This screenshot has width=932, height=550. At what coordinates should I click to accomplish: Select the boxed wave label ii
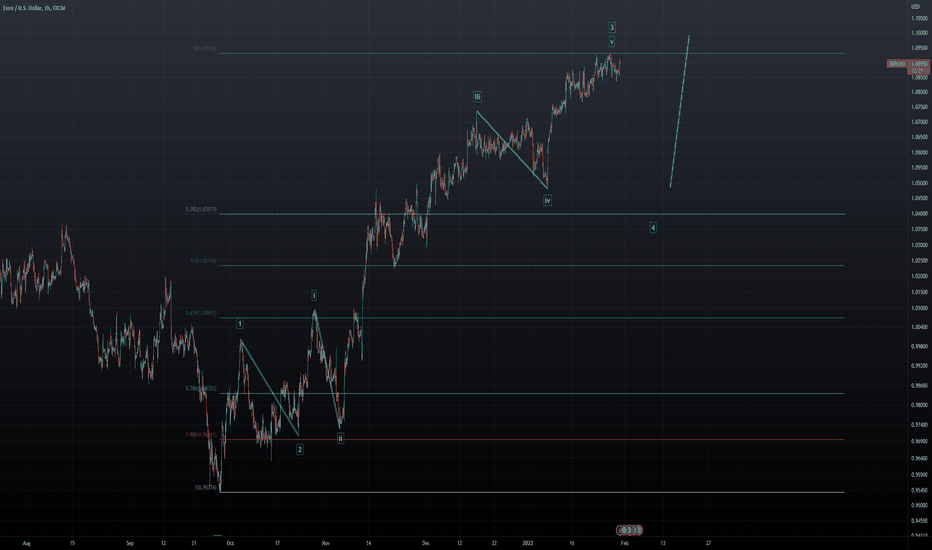(340, 438)
